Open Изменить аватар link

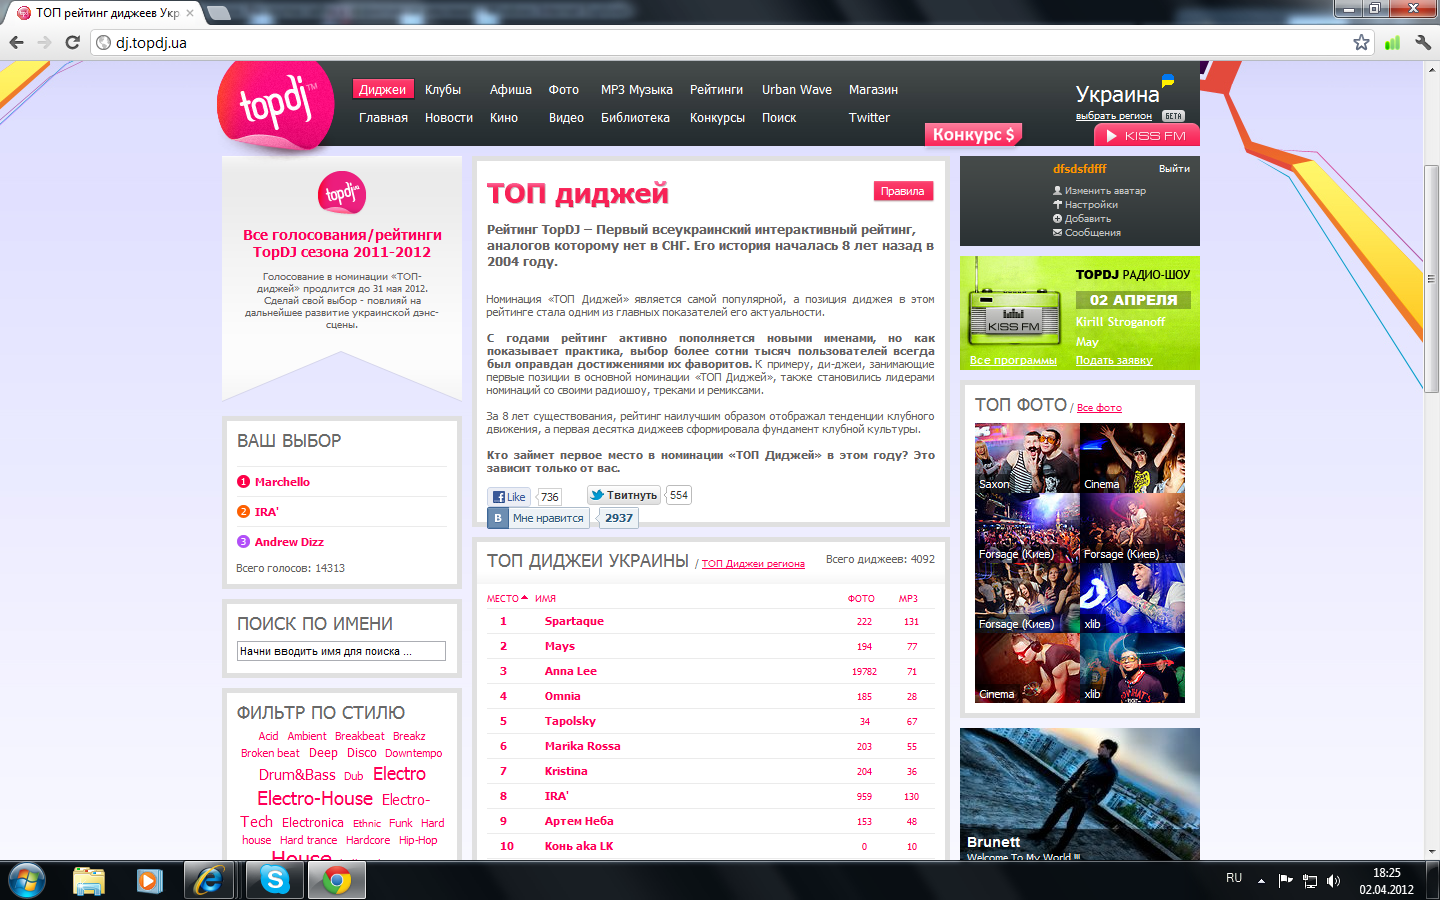click(x=1105, y=190)
